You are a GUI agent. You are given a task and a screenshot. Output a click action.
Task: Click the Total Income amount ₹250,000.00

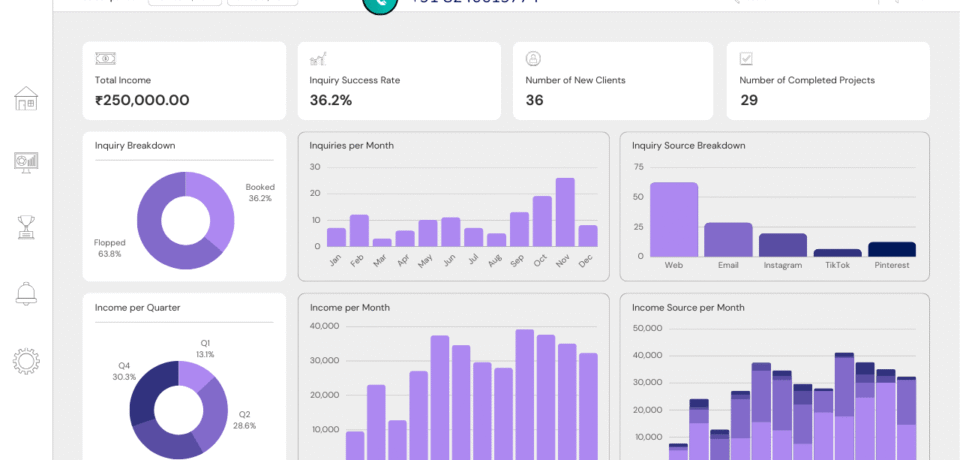tap(142, 100)
